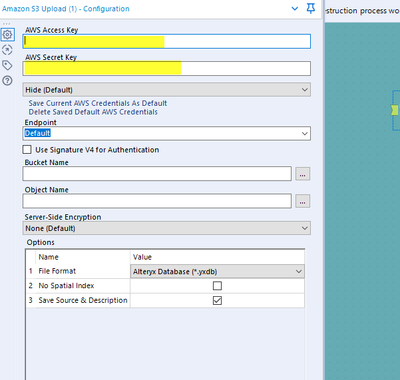
Task: Open the Configuration window options chevron
Action: coord(295,9)
